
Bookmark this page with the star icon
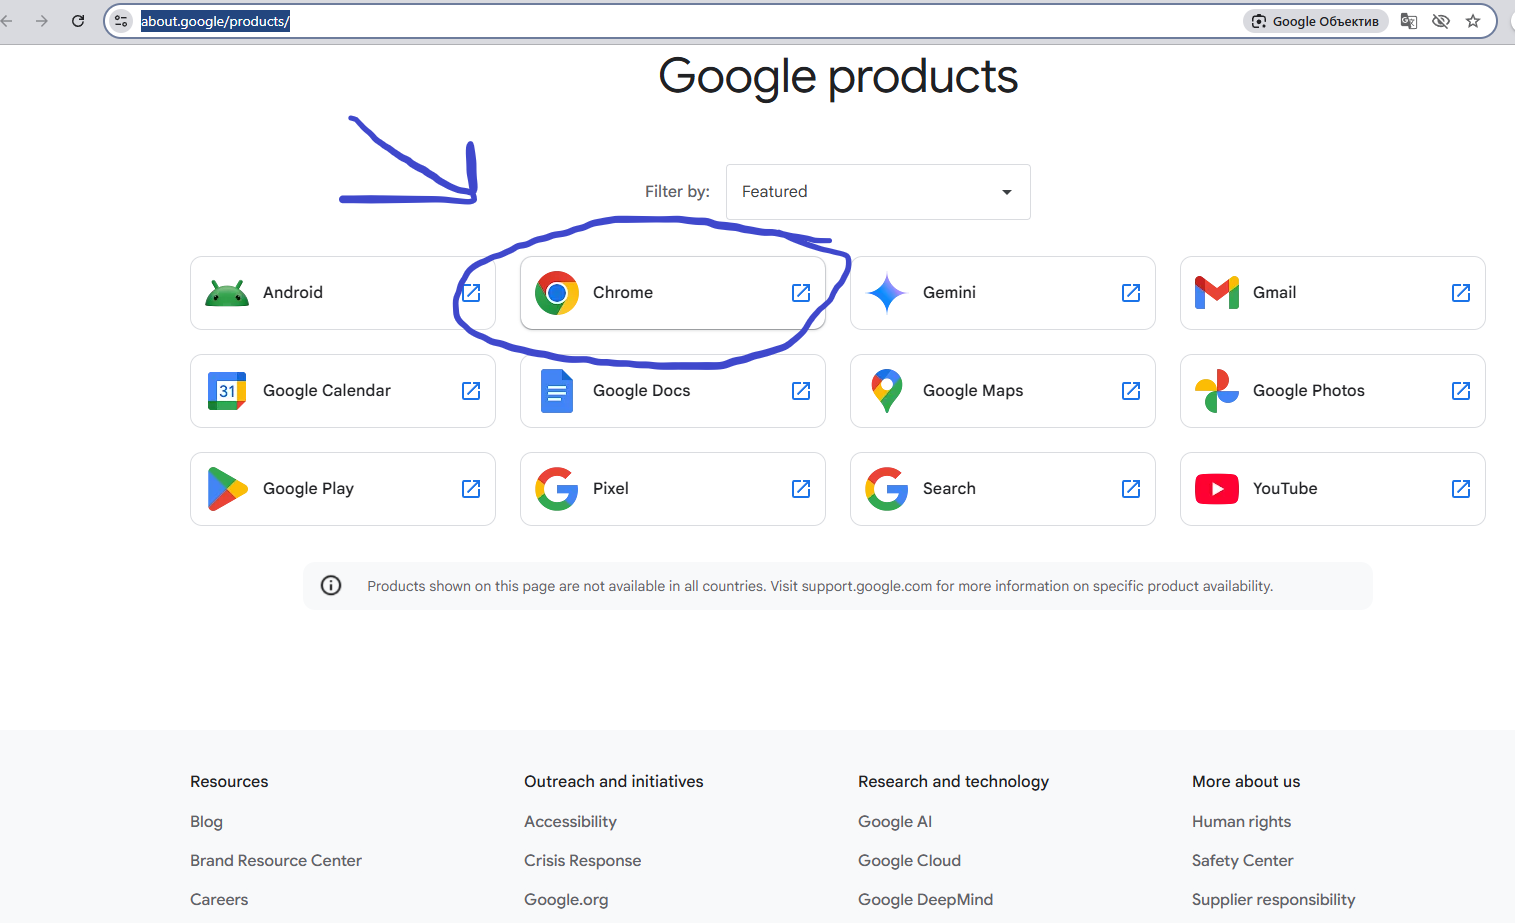[x=1473, y=21]
